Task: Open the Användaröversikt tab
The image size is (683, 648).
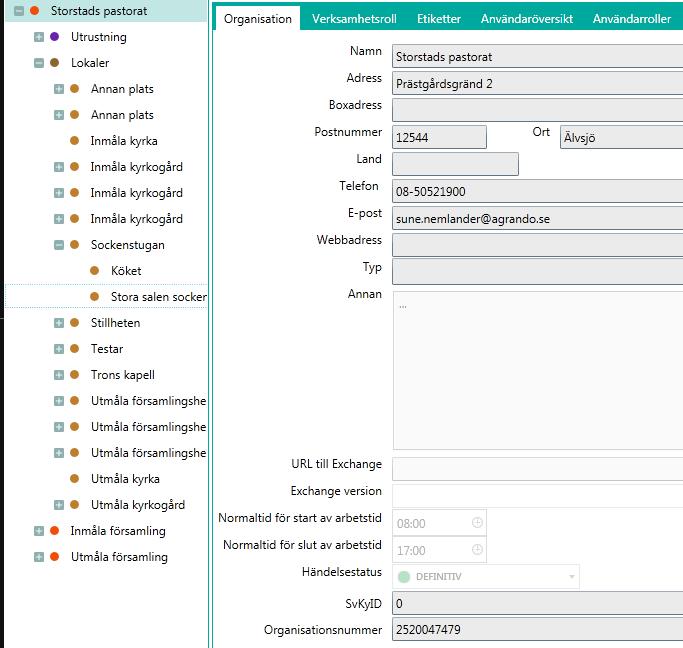Action: click(x=527, y=19)
